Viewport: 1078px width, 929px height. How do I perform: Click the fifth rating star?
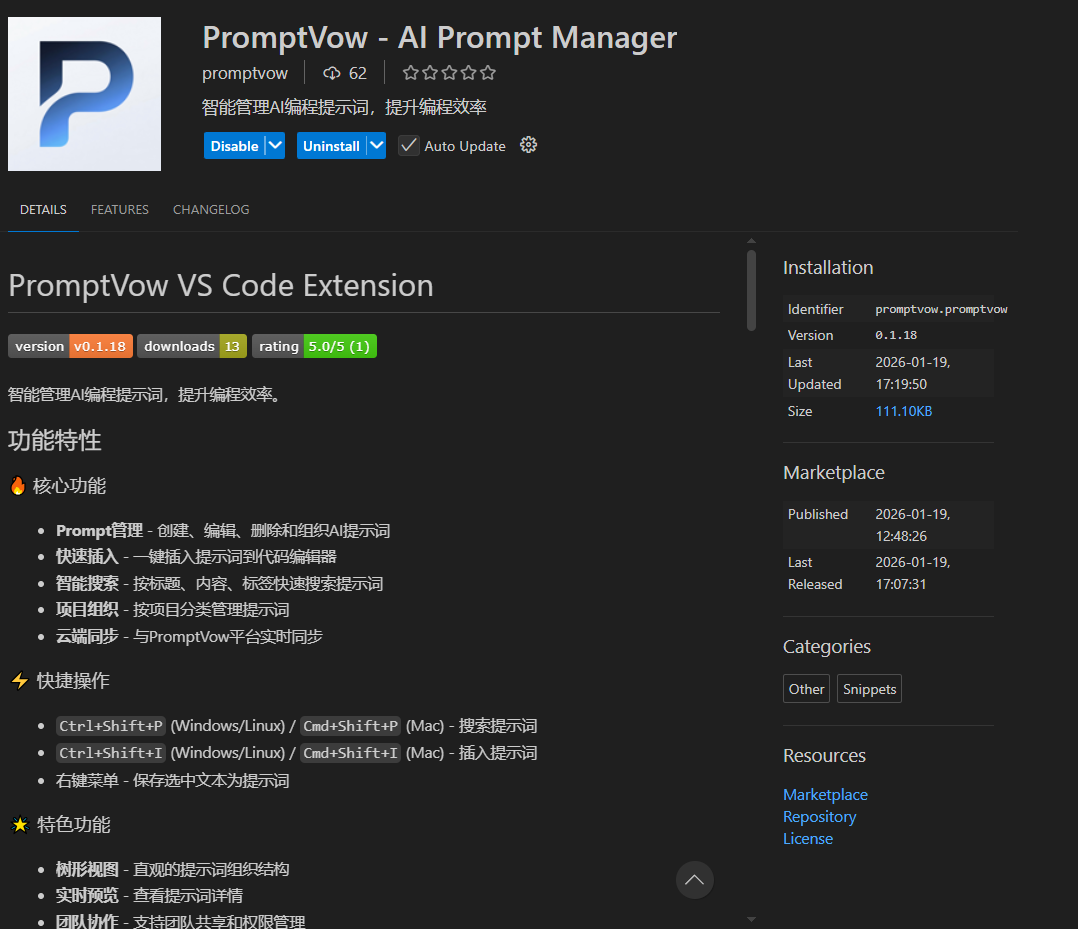[487, 72]
